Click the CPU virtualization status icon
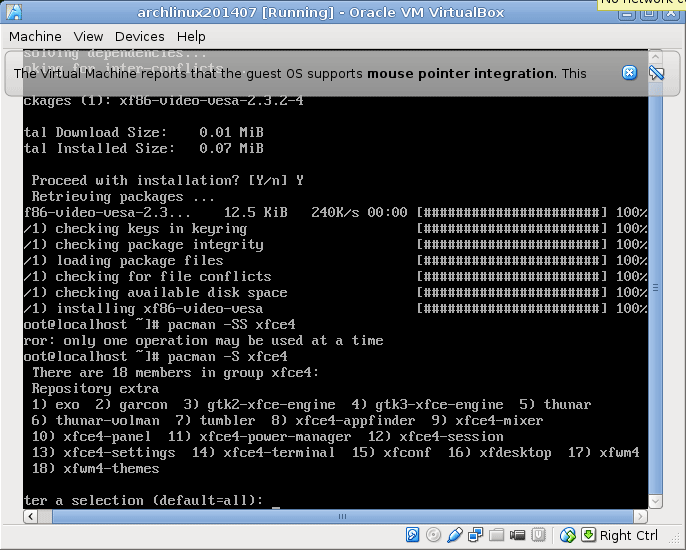 click(x=539, y=535)
